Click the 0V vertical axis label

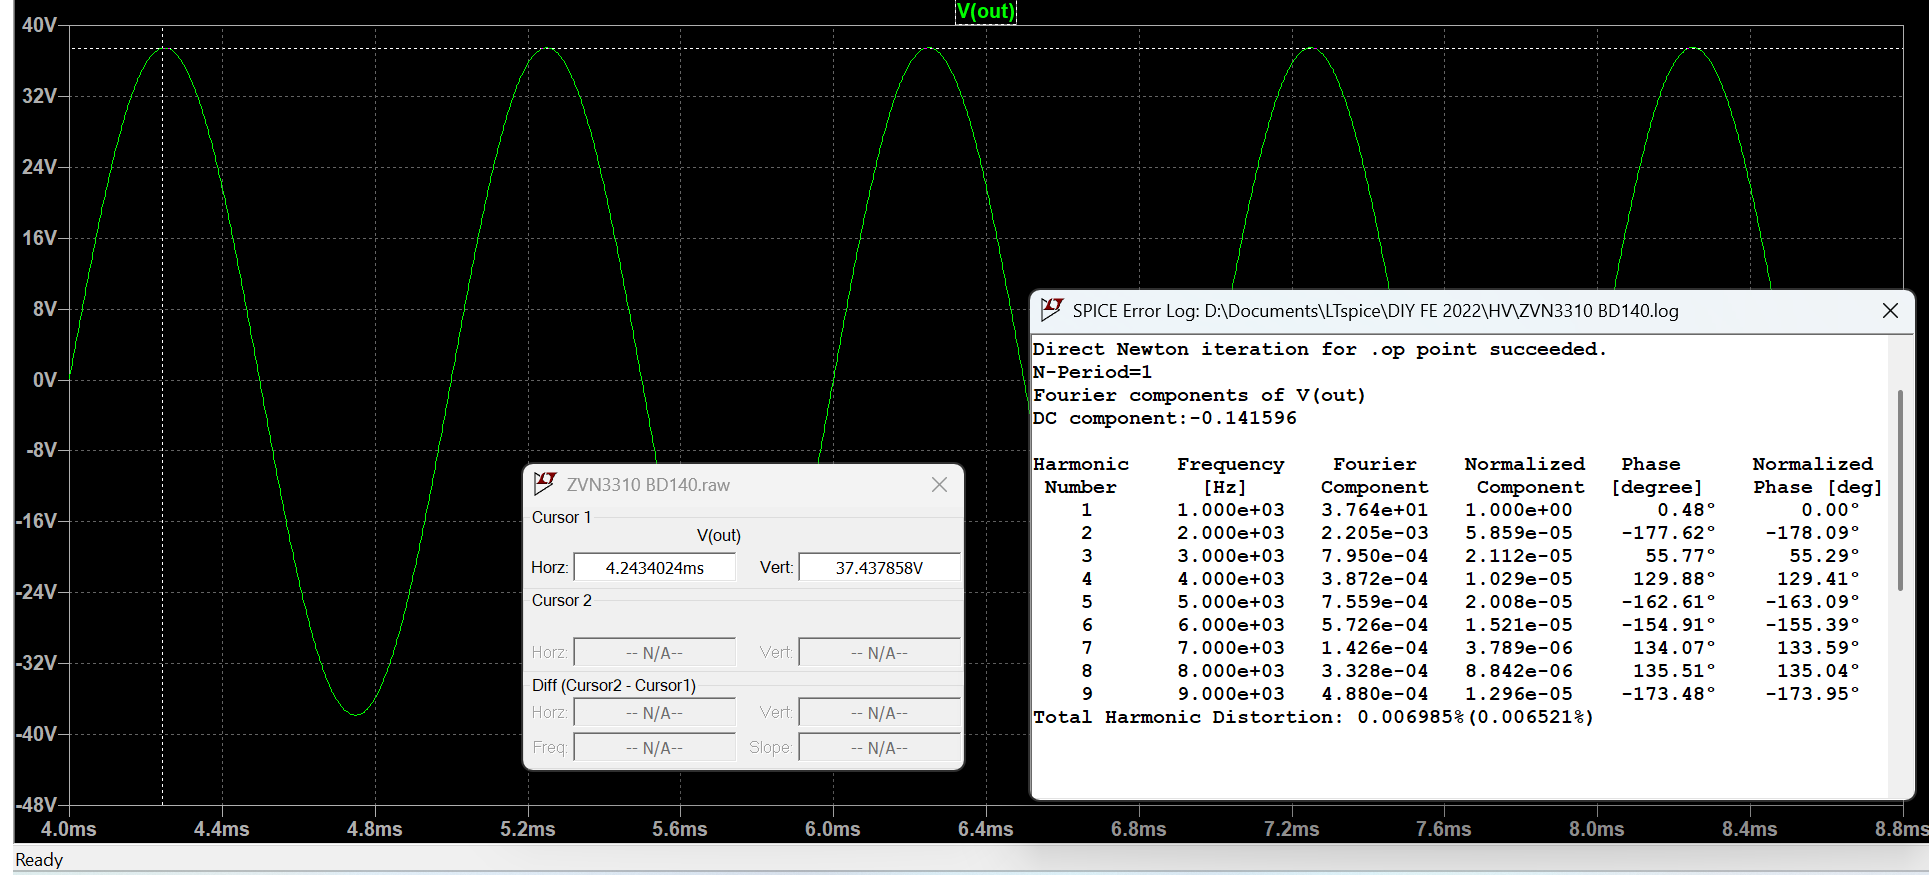click(x=45, y=380)
